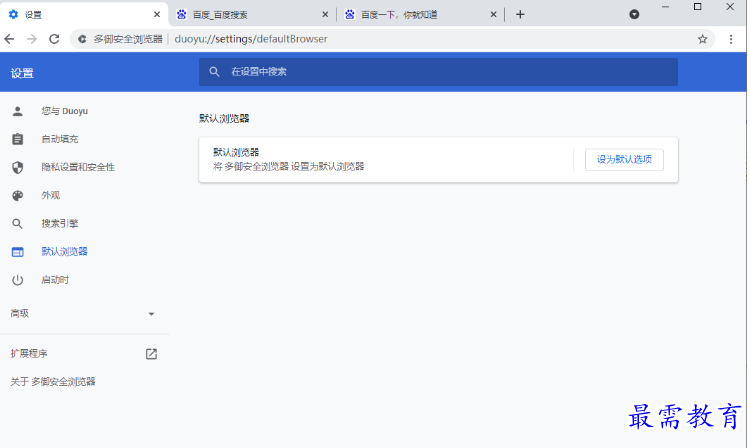The height and width of the screenshot is (448, 750).
Task: Open the three-dot browser menu
Action: pyautogui.click(x=730, y=39)
